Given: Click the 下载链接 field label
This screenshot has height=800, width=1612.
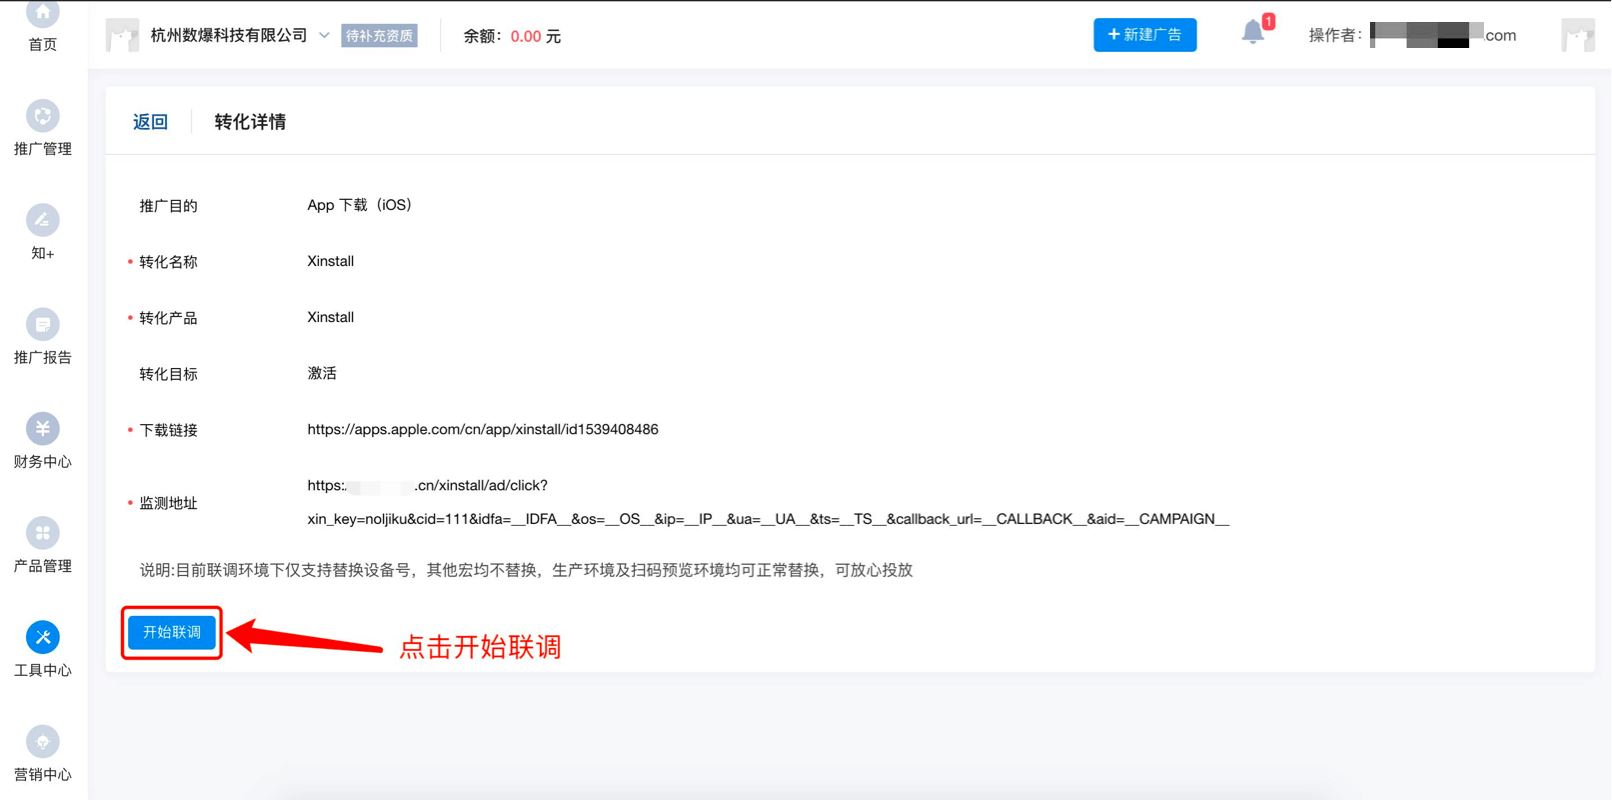Looking at the screenshot, I should pos(168,430).
